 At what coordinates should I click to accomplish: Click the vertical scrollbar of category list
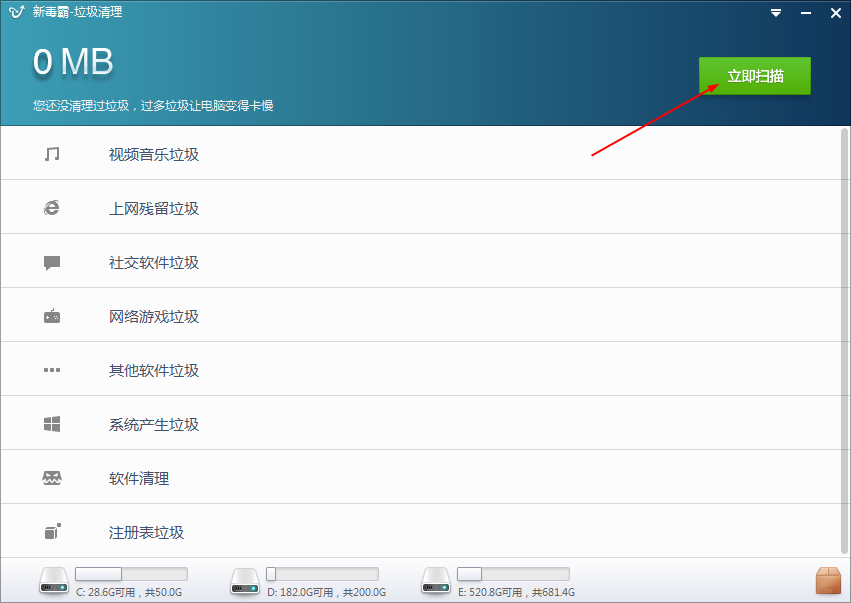tap(844, 341)
